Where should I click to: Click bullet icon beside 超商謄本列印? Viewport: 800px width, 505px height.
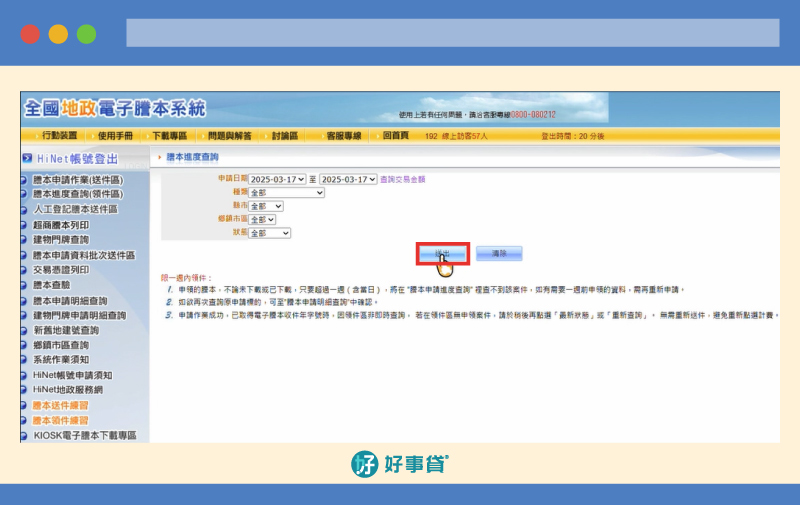[24, 225]
